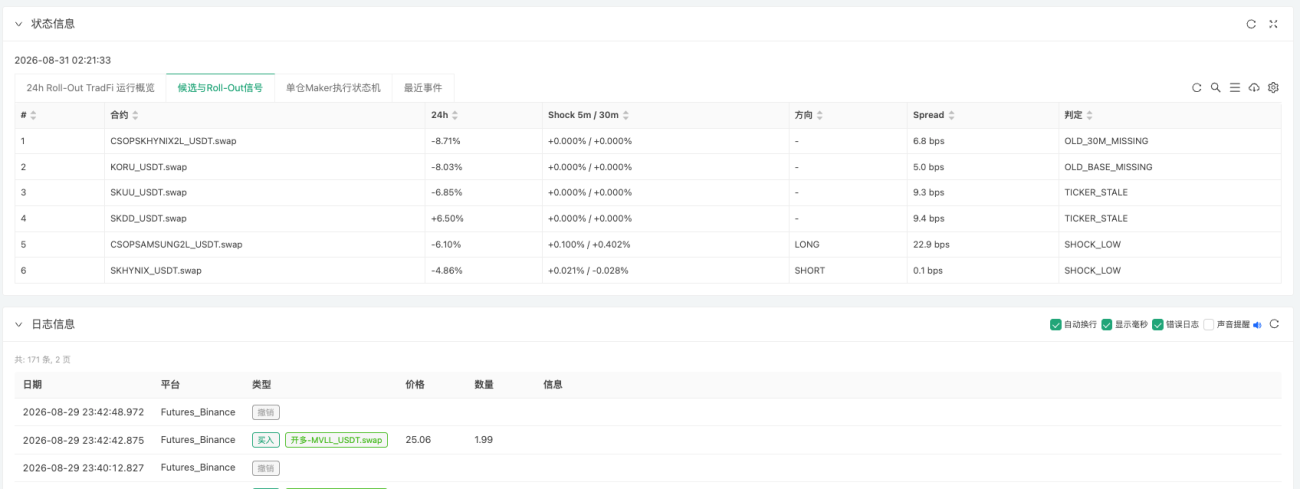Click timestamp 2026-08-31 02:21:33
This screenshot has height=489, width=1300.
click(63, 60)
